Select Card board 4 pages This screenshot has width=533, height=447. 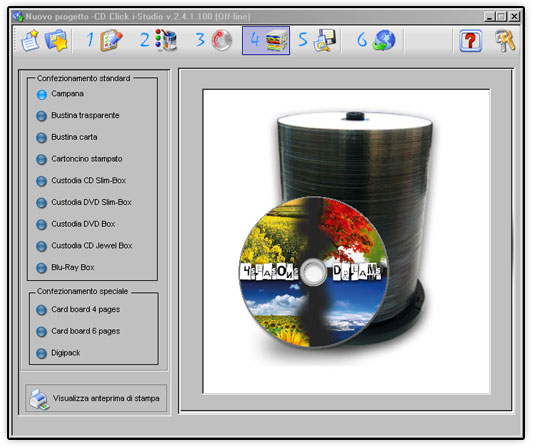coord(78,310)
